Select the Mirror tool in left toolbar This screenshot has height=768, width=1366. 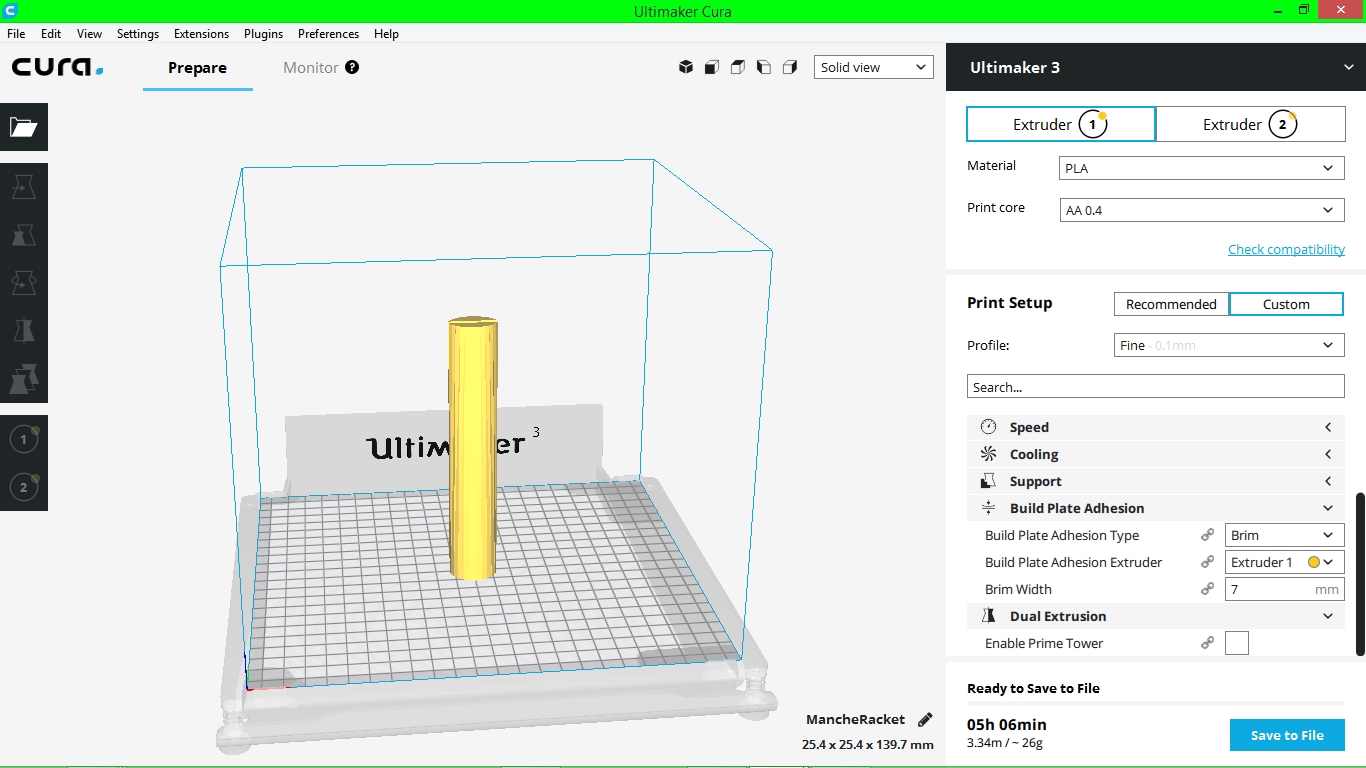click(x=24, y=331)
